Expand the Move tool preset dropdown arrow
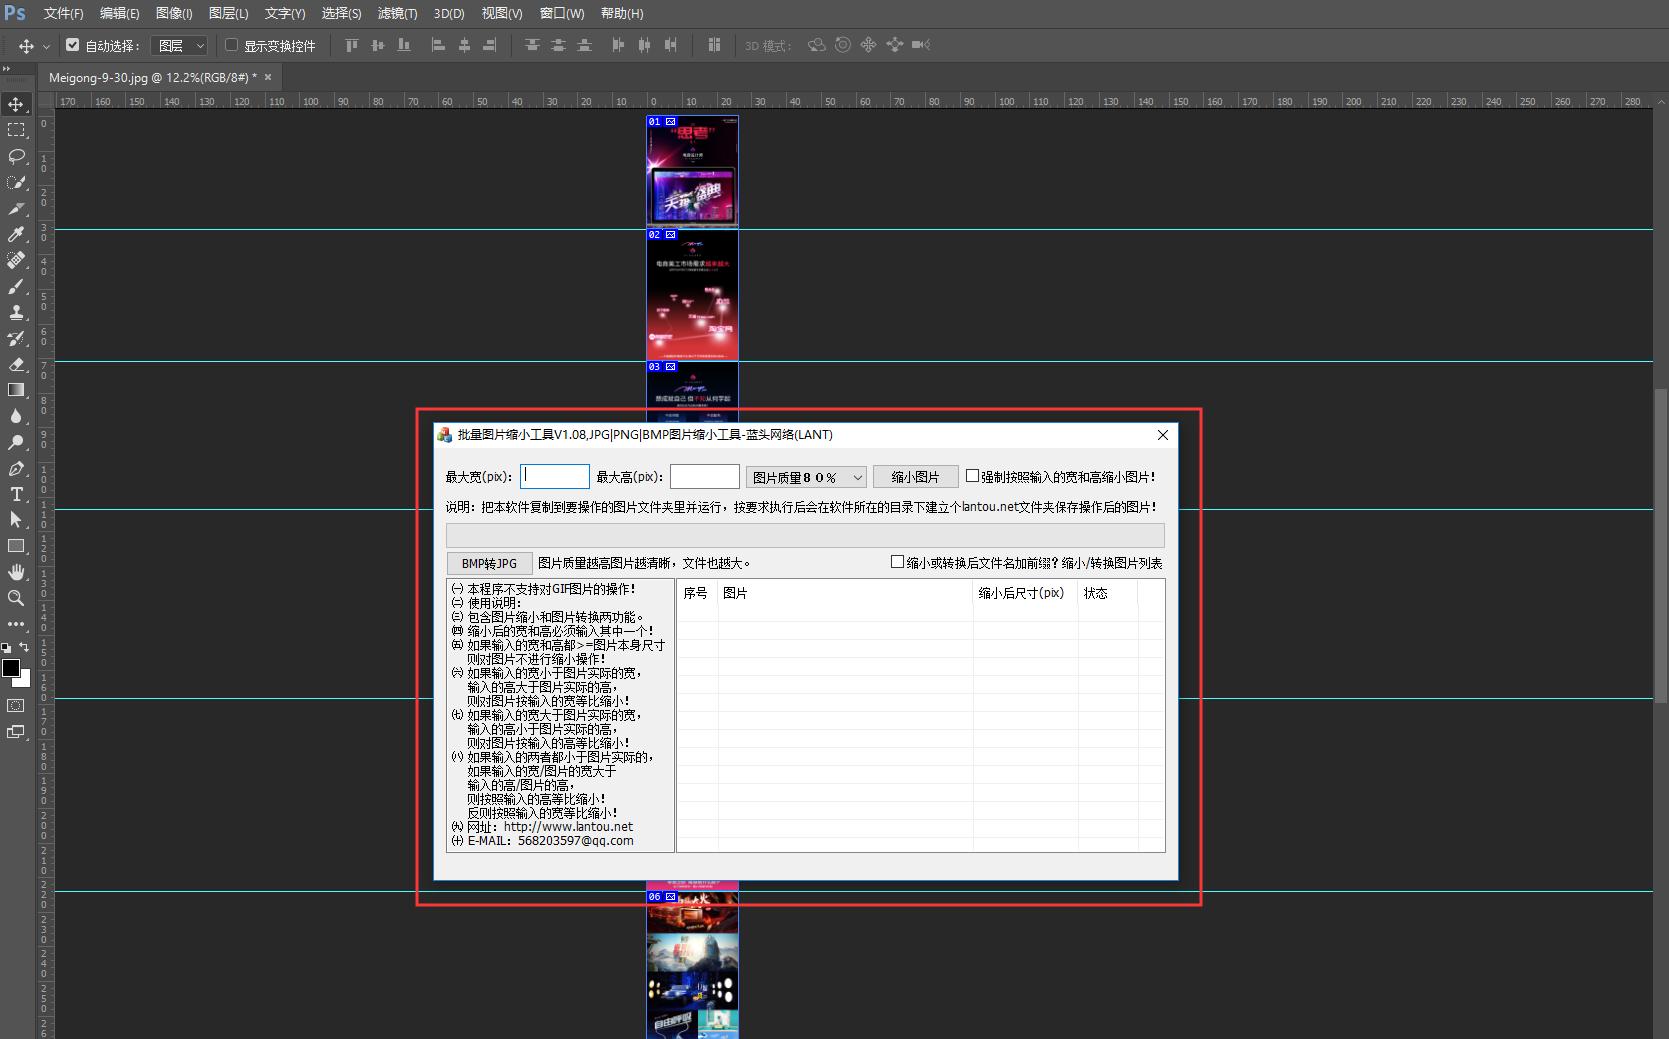This screenshot has width=1669, height=1039. coord(46,46)
